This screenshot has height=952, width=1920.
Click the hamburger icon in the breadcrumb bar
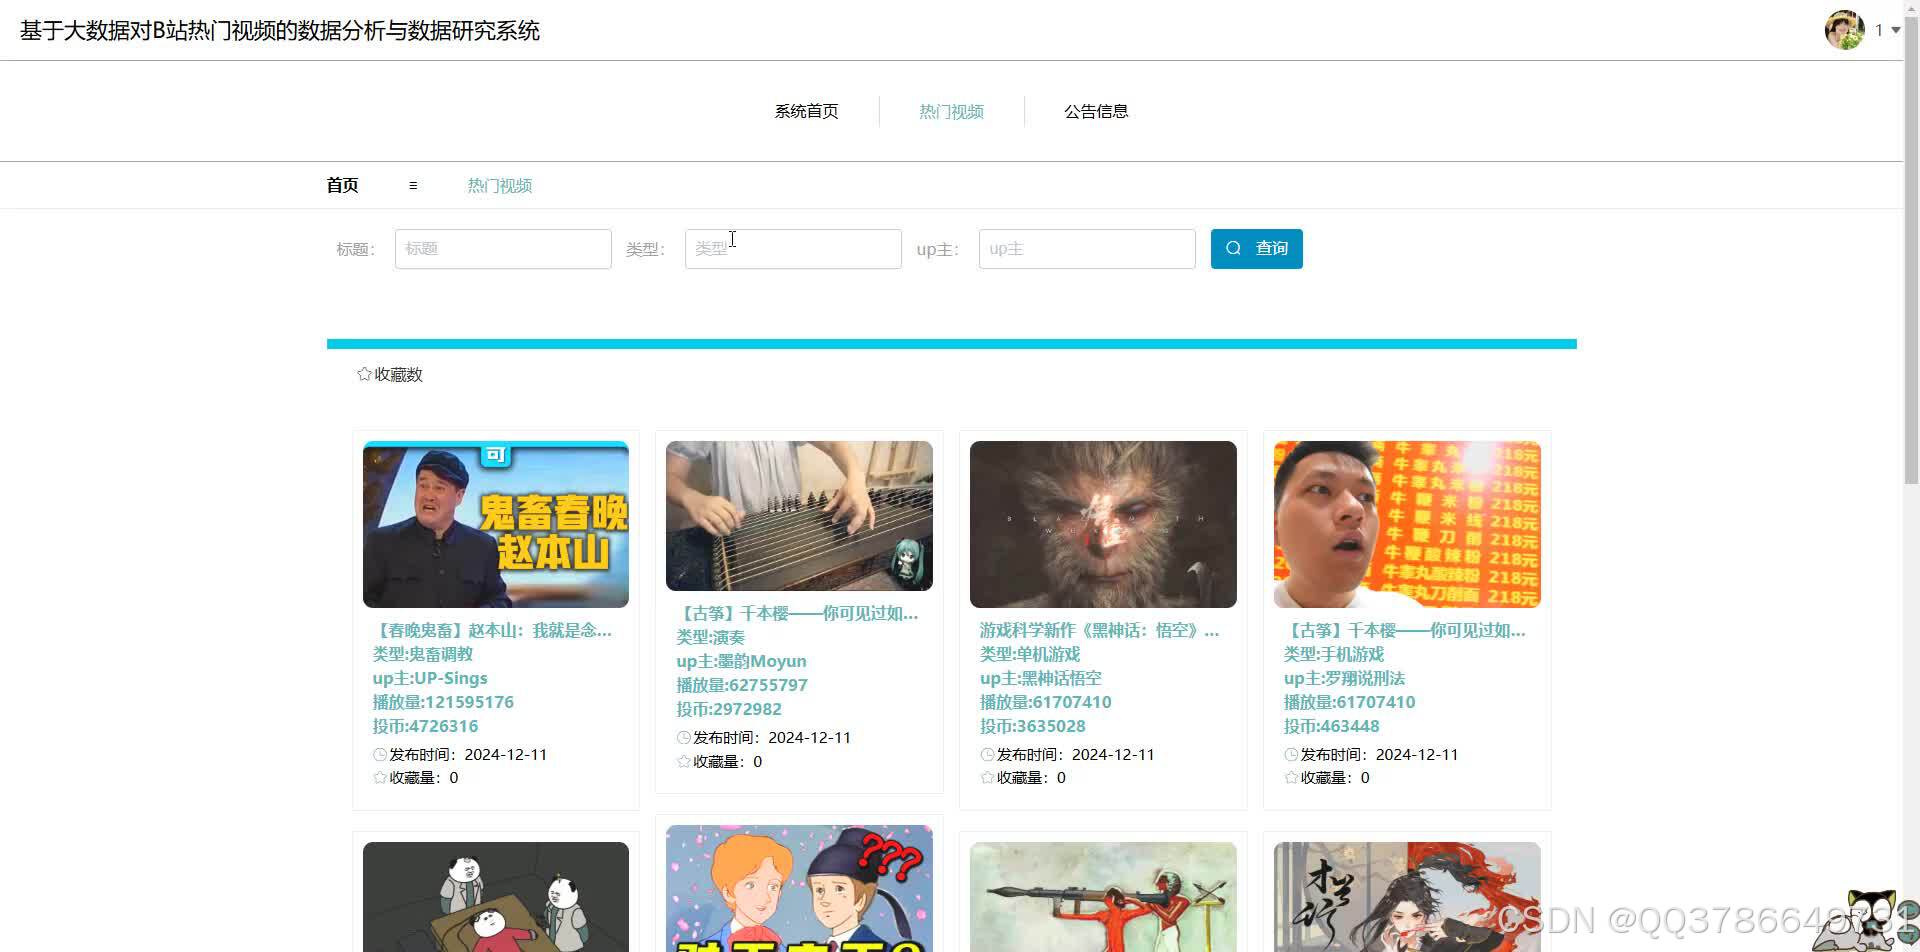[413, 185]
